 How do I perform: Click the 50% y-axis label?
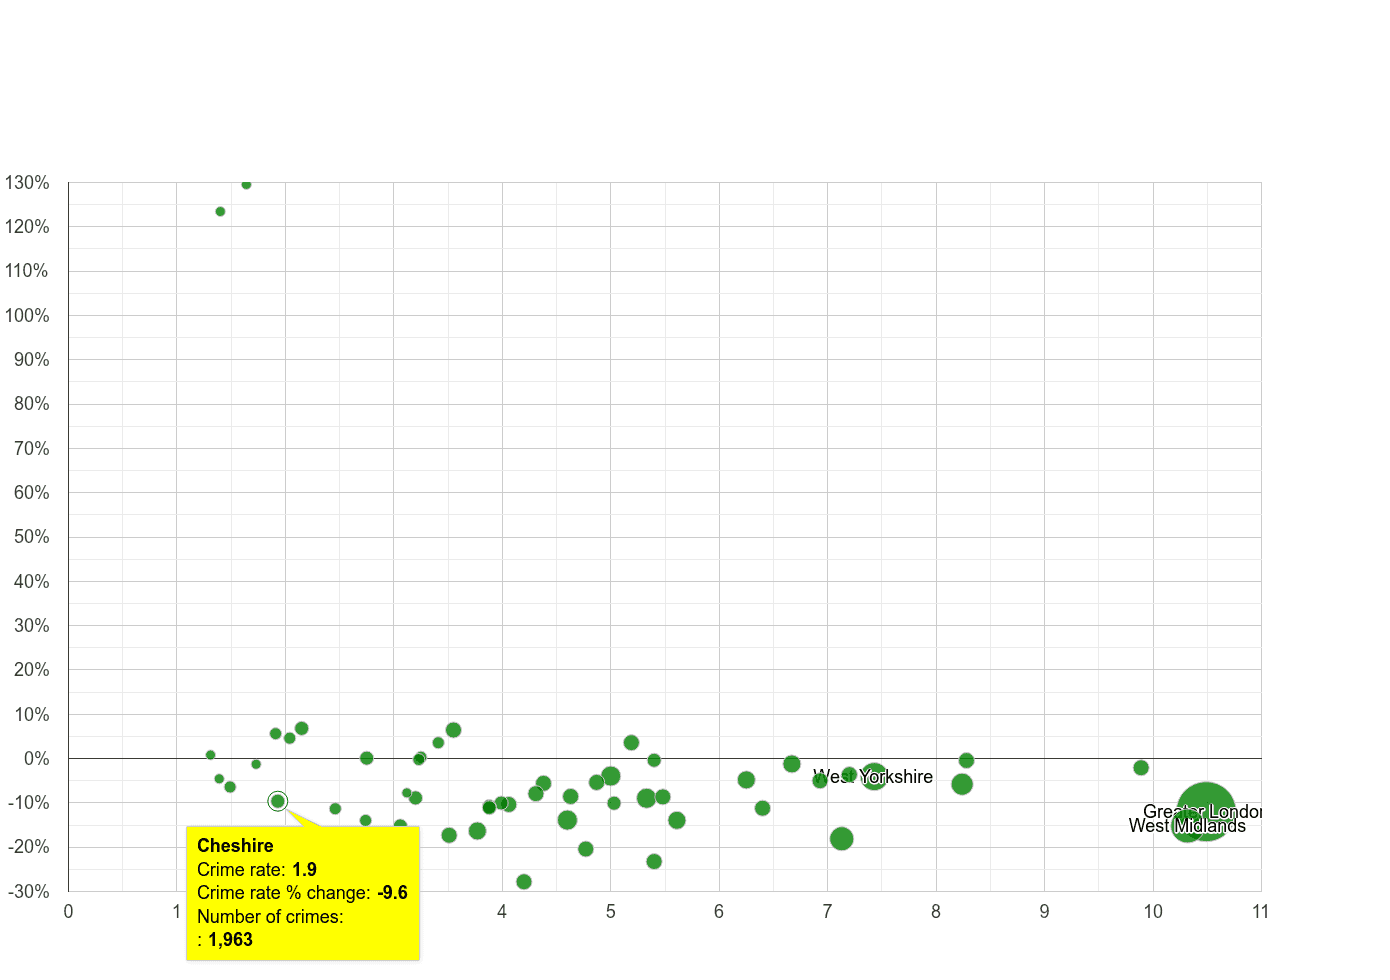click(31, 537)
